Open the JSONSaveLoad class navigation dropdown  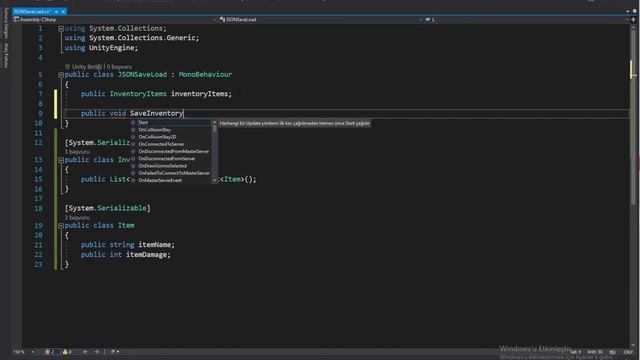[x=320, y=20]
